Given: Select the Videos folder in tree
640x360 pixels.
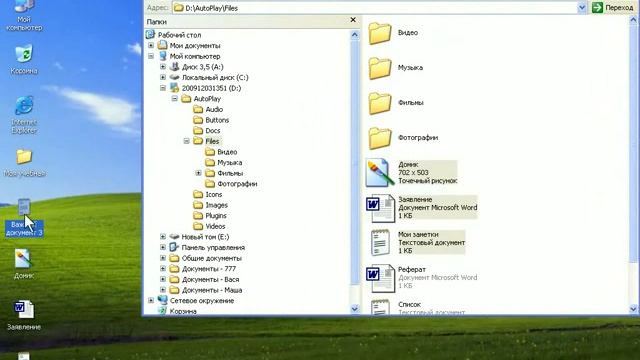Looking at the screenshot, I should pyautogui.click(x=215, y=226).
